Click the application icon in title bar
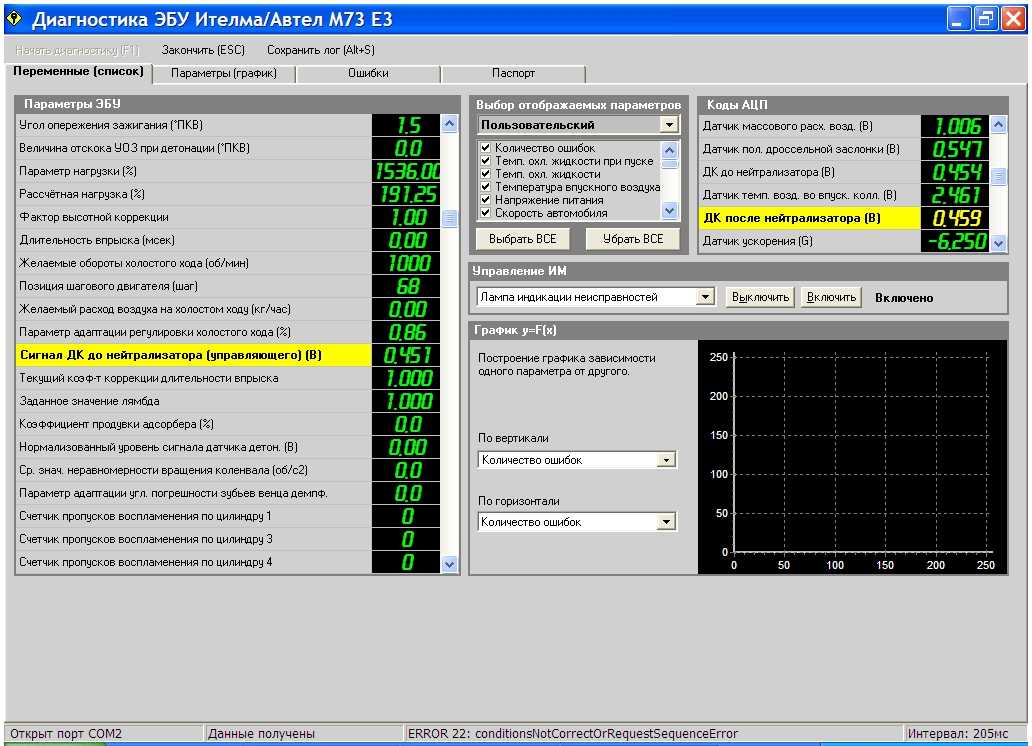This screenshot has width=1032, height=746. click(x=14, y=18)
